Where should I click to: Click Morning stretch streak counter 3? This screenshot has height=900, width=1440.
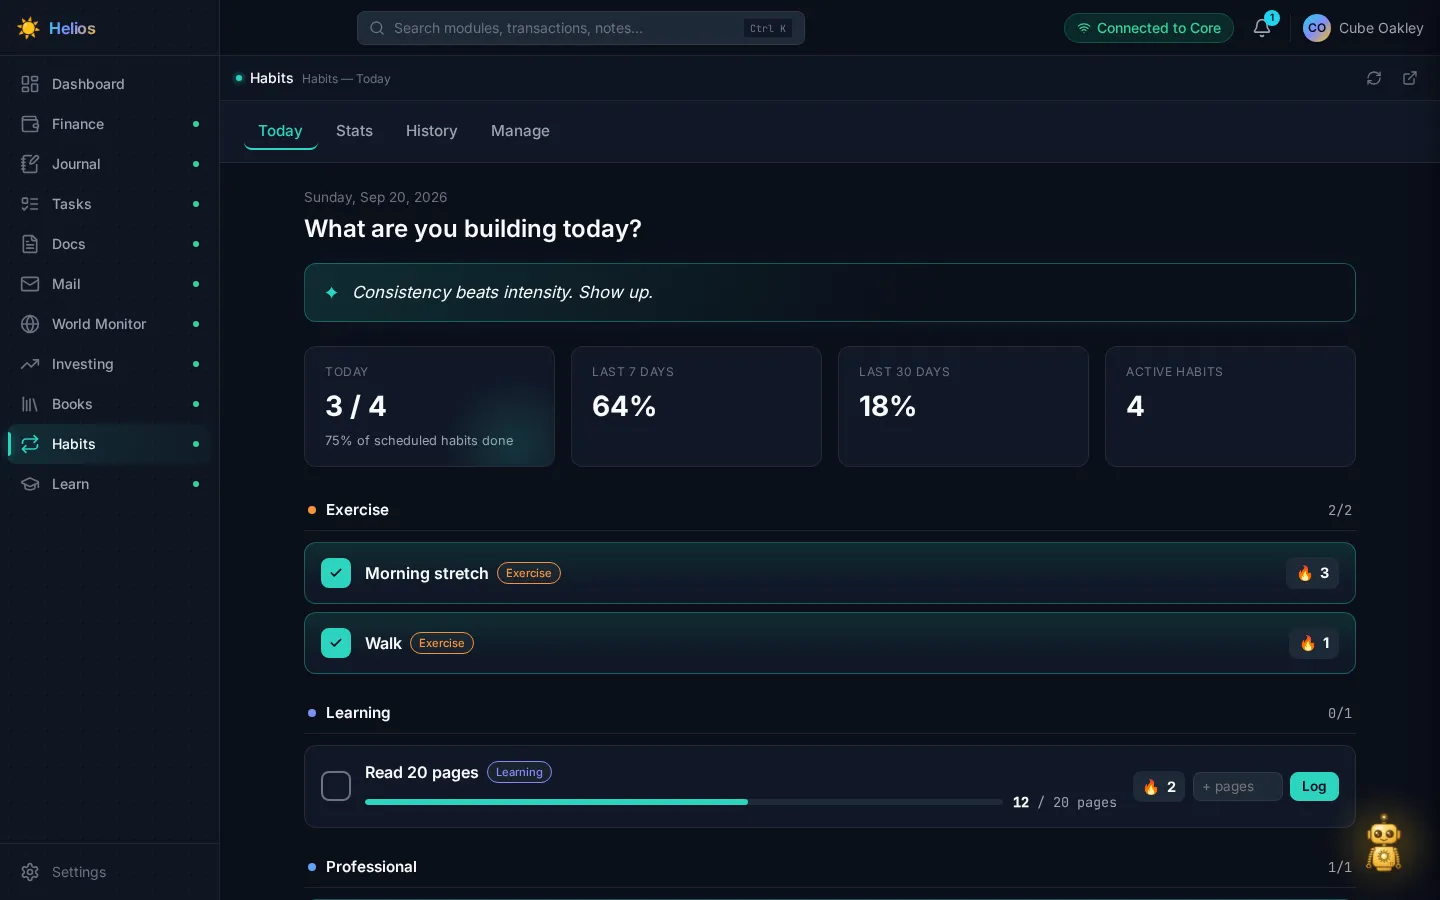click(x=1312, y=573)
